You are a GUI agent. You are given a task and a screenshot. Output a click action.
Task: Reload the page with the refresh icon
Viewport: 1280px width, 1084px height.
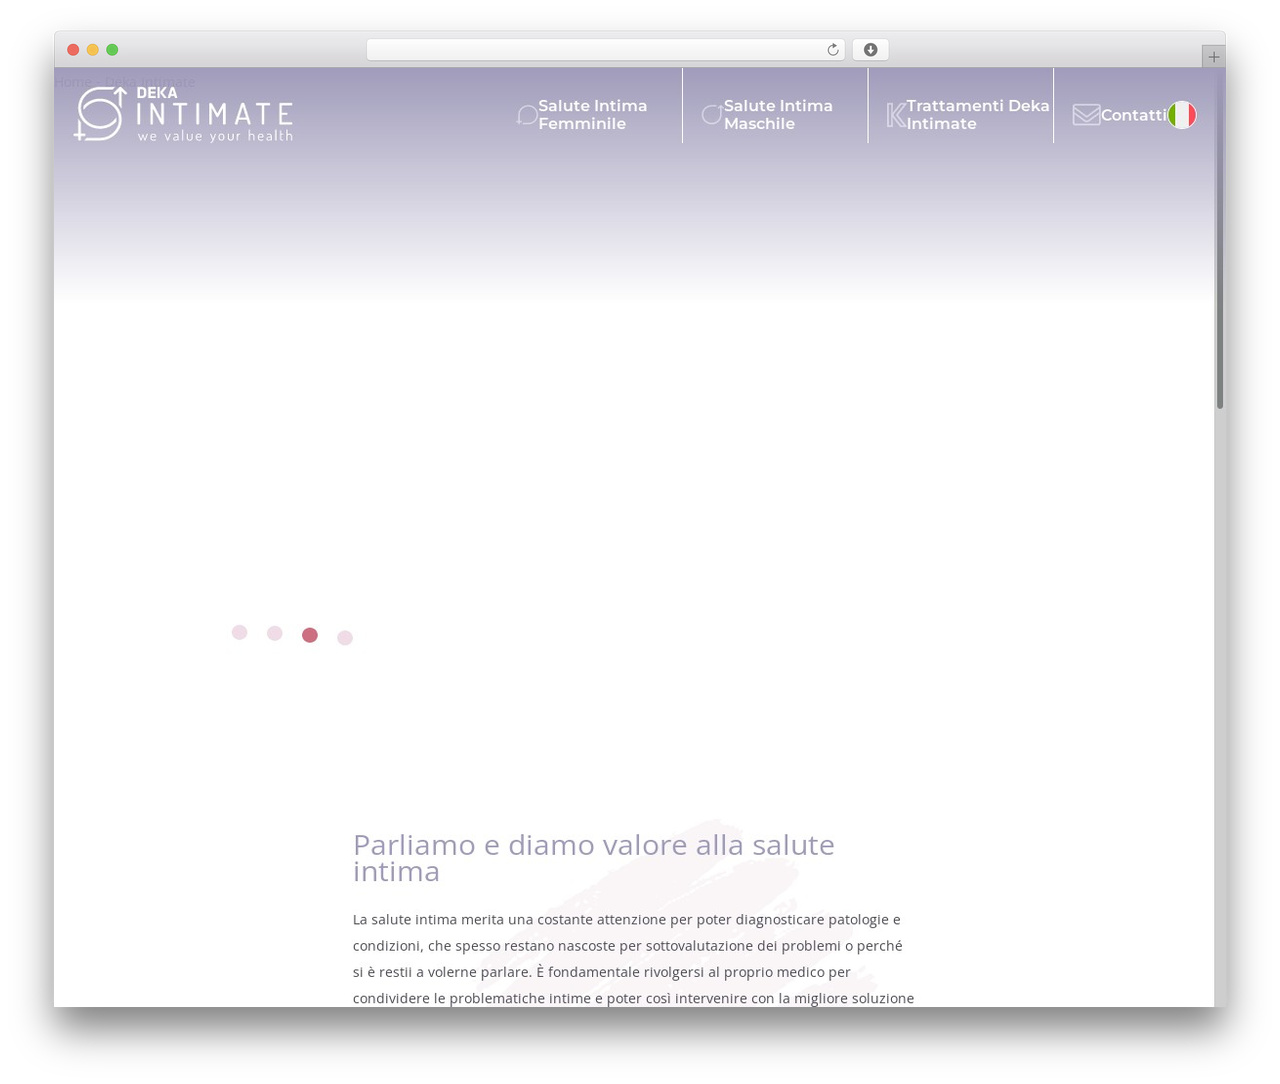(832, 50)
